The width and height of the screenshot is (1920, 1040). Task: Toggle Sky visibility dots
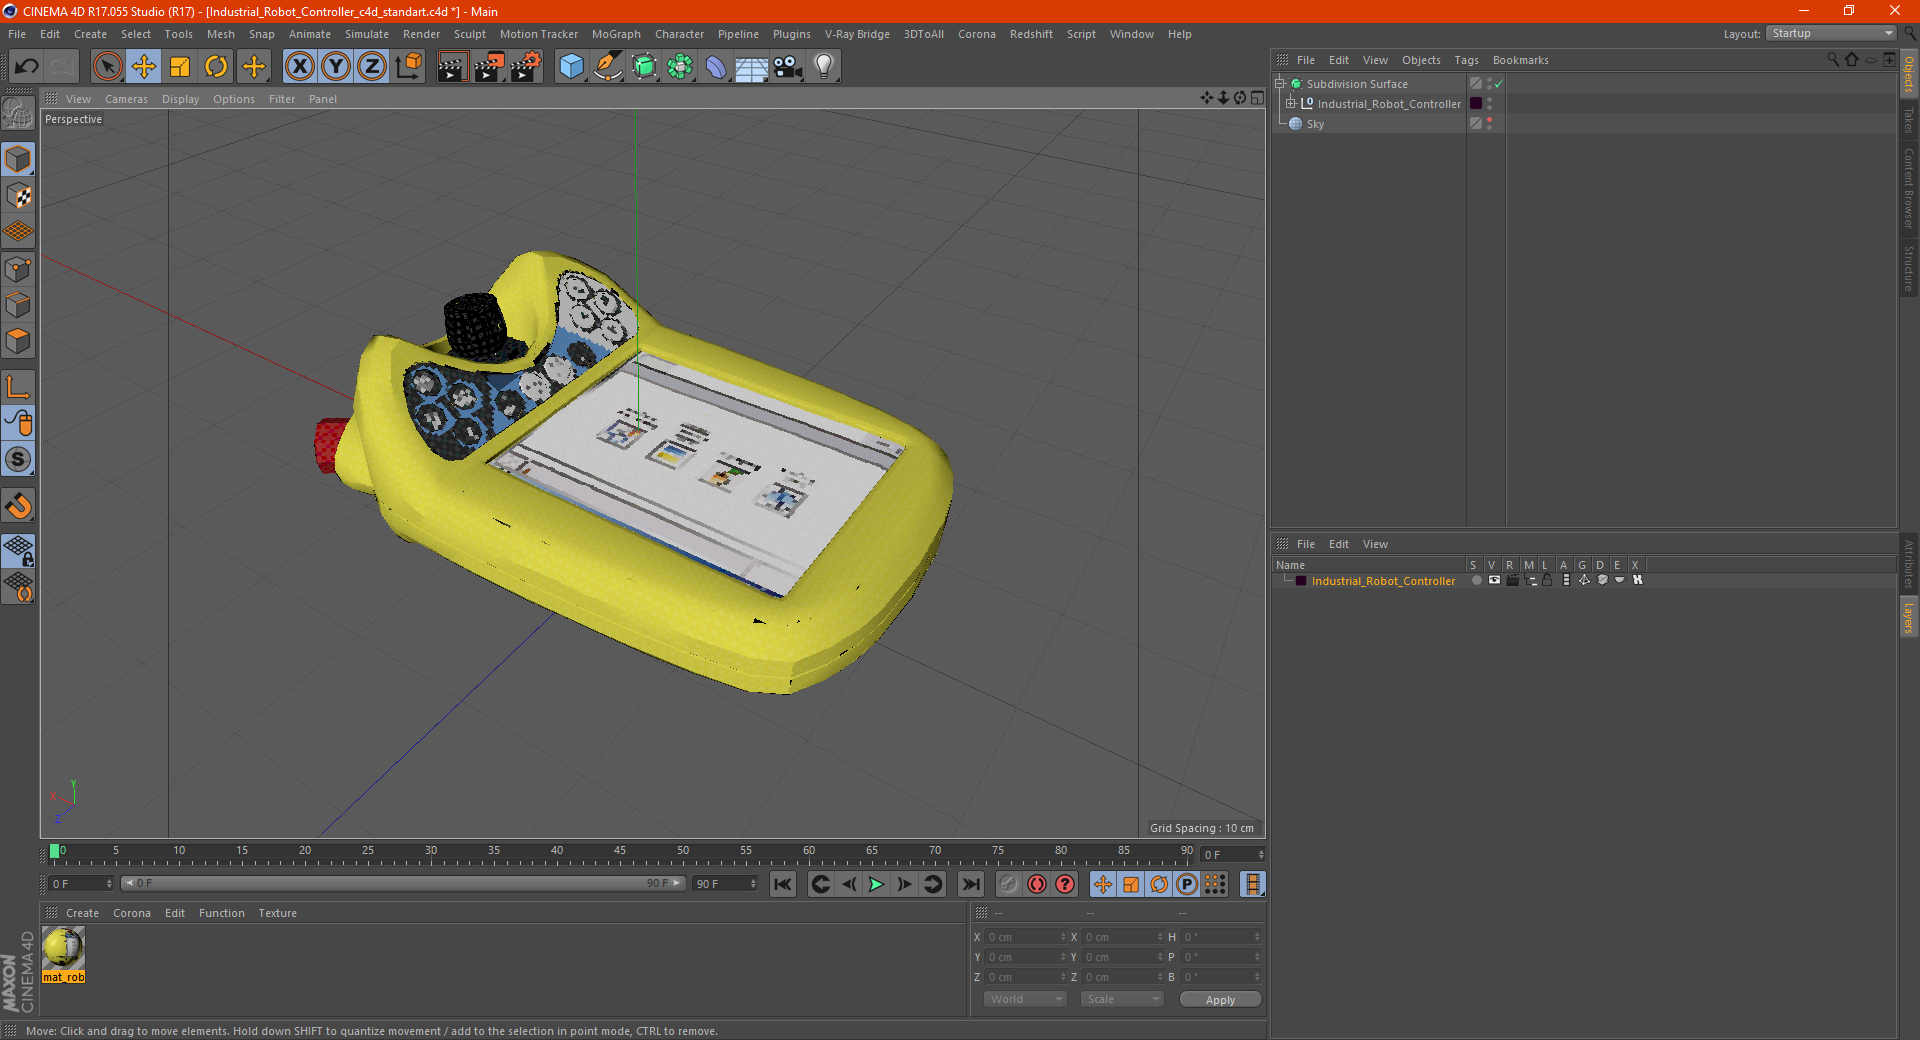(x=1489, y=123)
